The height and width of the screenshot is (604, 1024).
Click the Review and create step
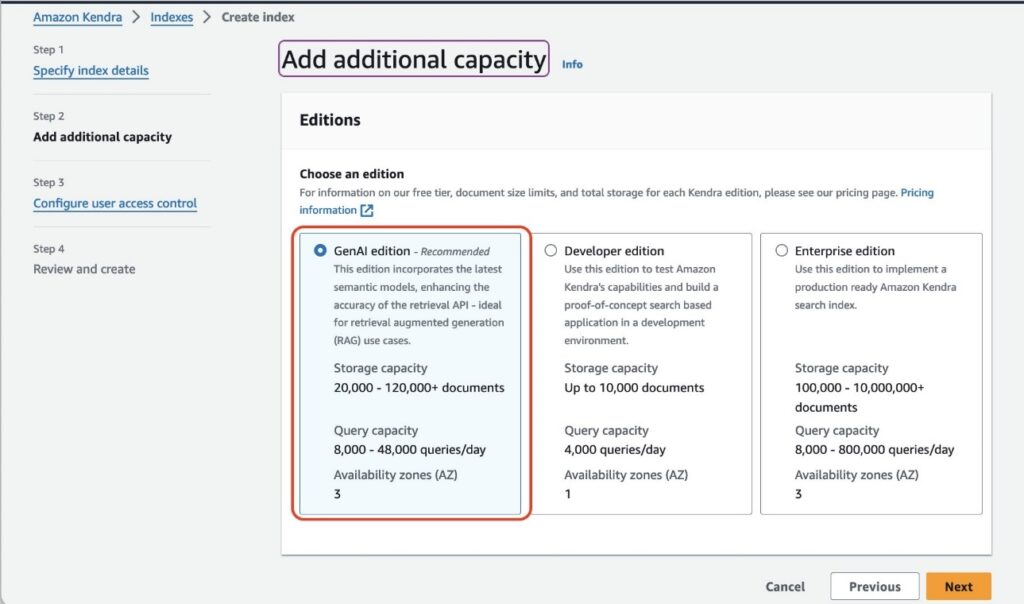[x=84, y=269]
